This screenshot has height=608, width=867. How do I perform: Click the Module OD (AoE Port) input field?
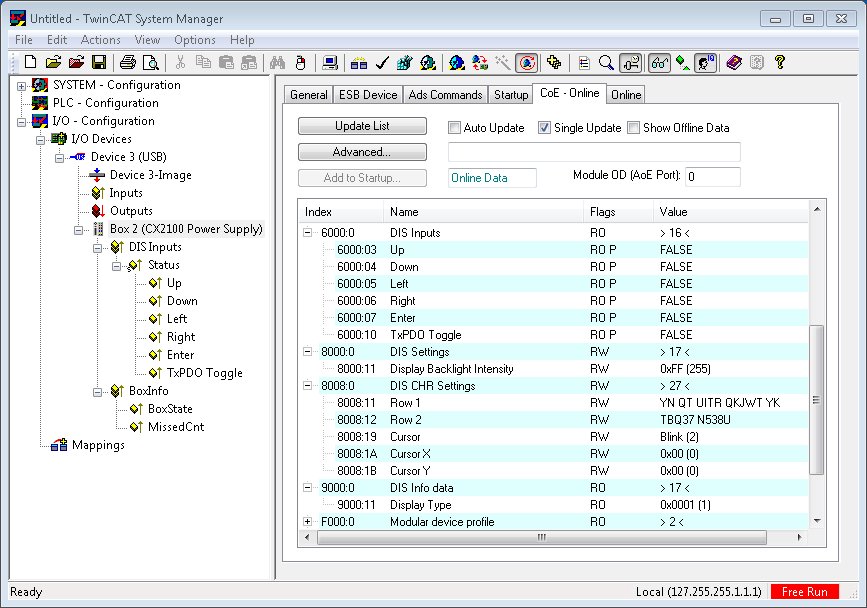coord(712,177)
